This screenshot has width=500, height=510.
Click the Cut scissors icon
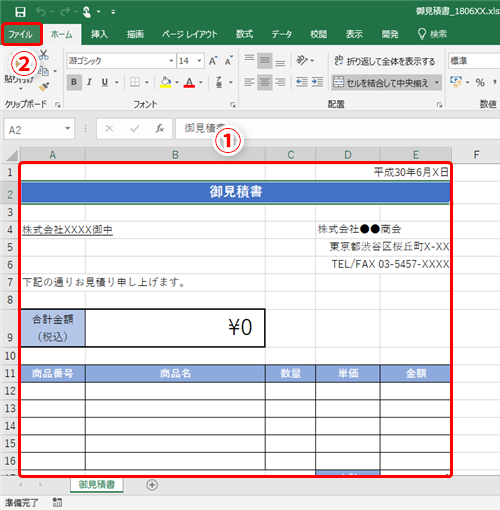click(44, 55)
